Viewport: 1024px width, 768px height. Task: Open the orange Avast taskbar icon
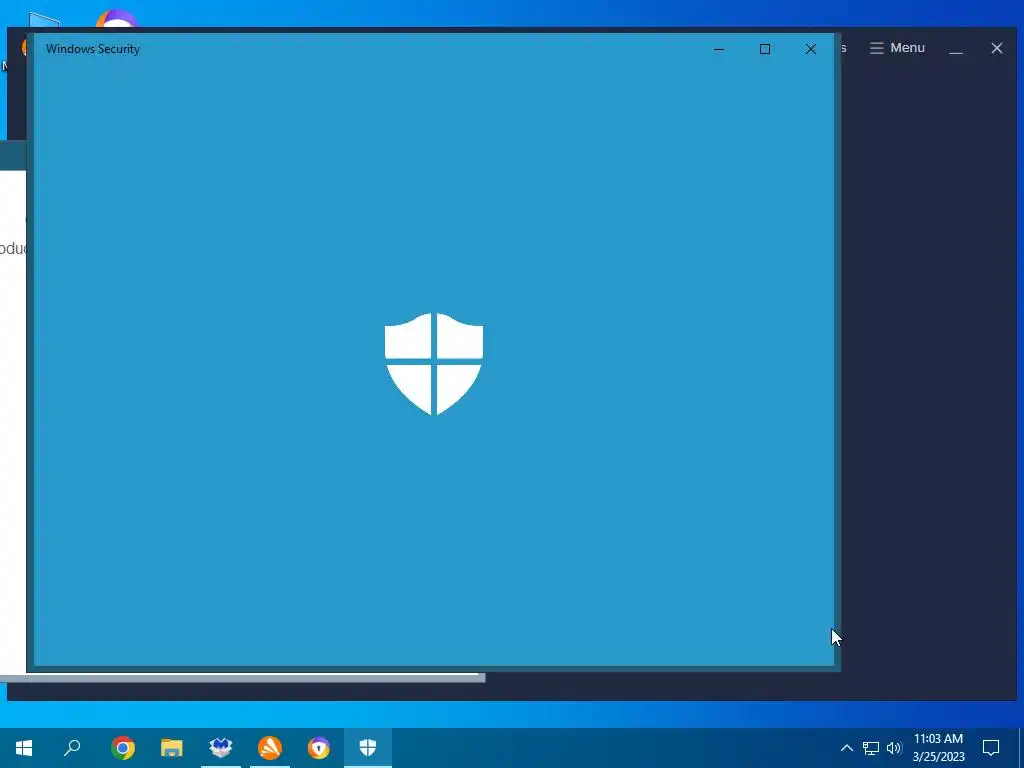coord(270,748)
